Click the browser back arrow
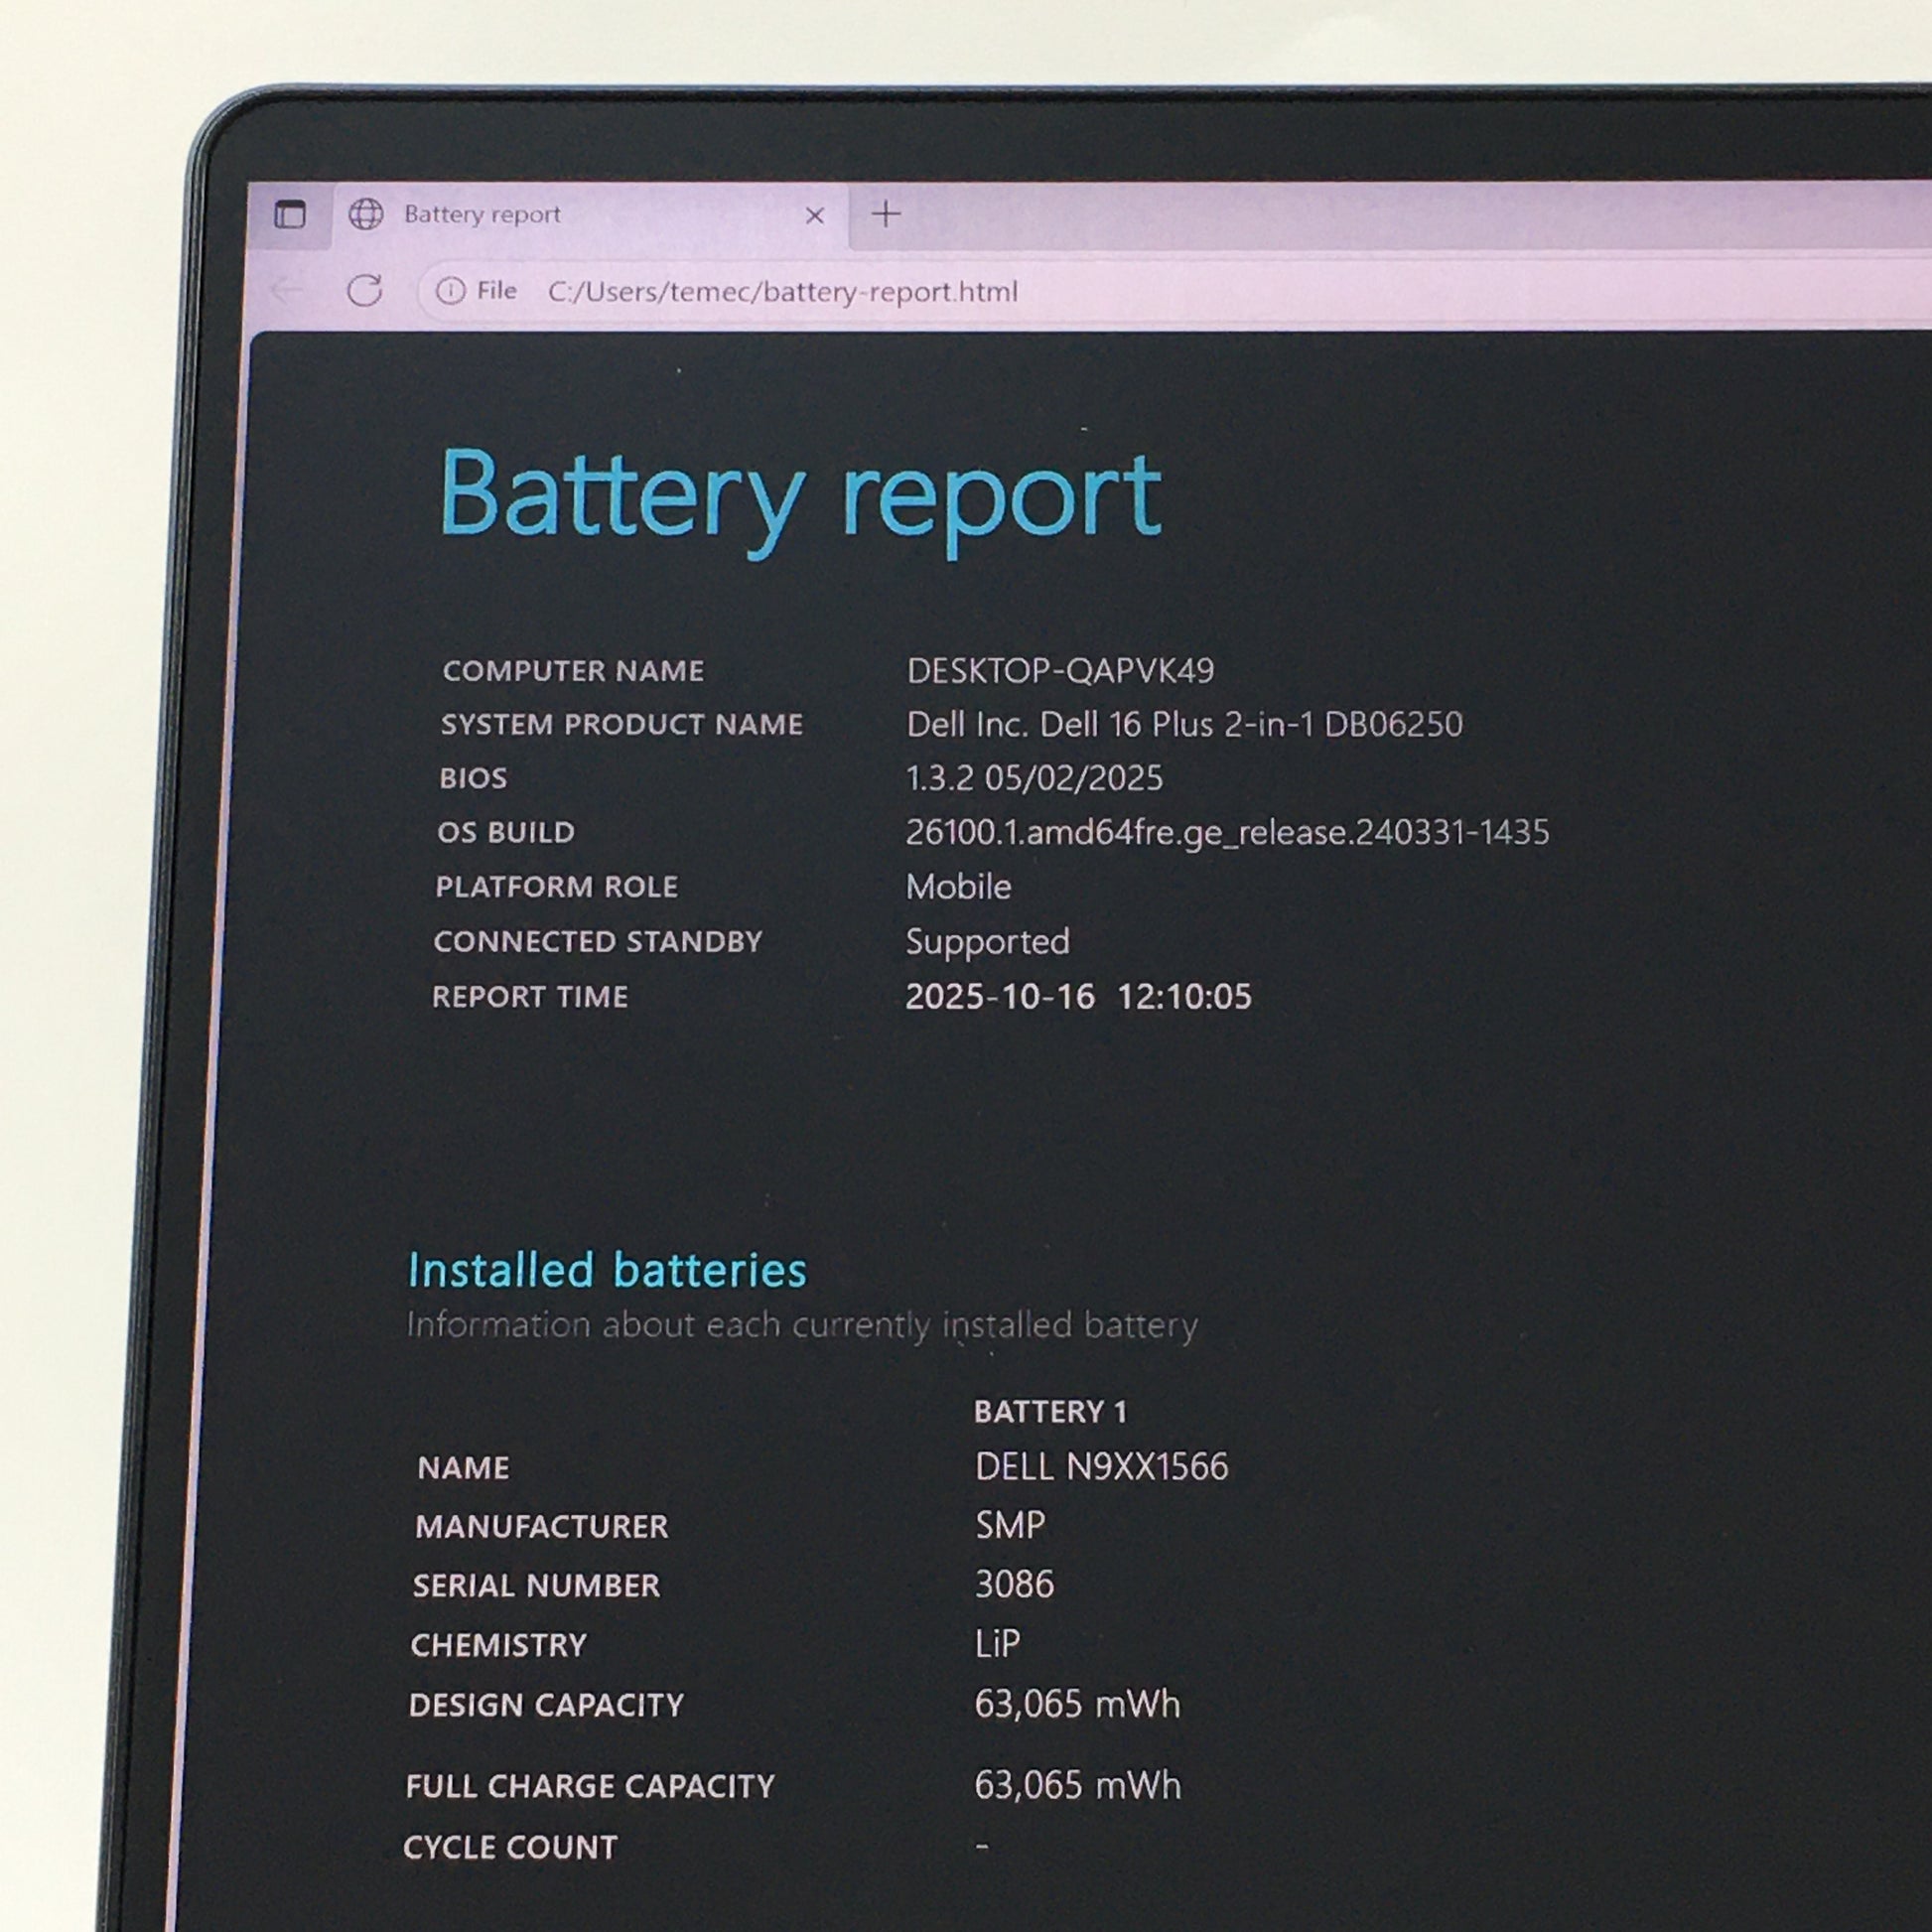1932x1932 pixels. pos(285,291)
